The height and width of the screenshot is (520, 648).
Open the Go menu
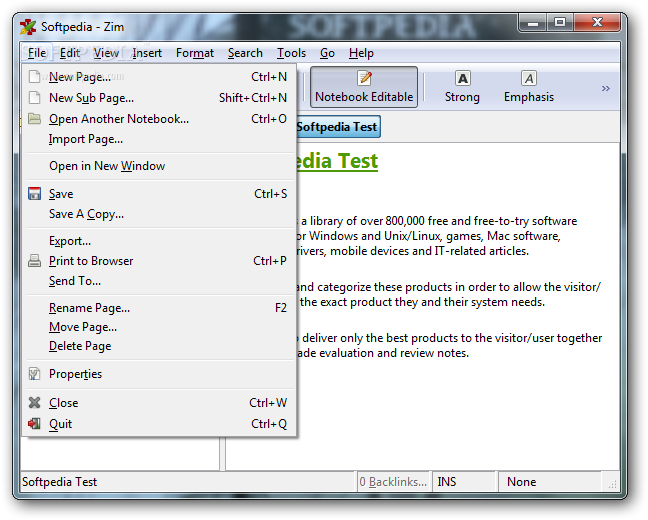327,53
